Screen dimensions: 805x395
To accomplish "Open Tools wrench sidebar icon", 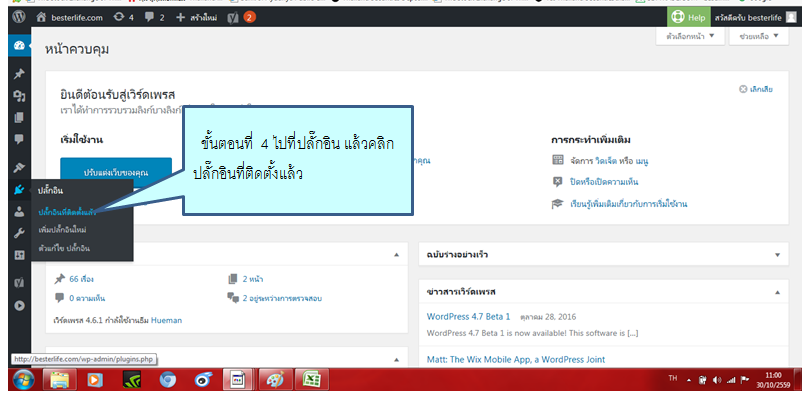I will click(x=19, y=233).
